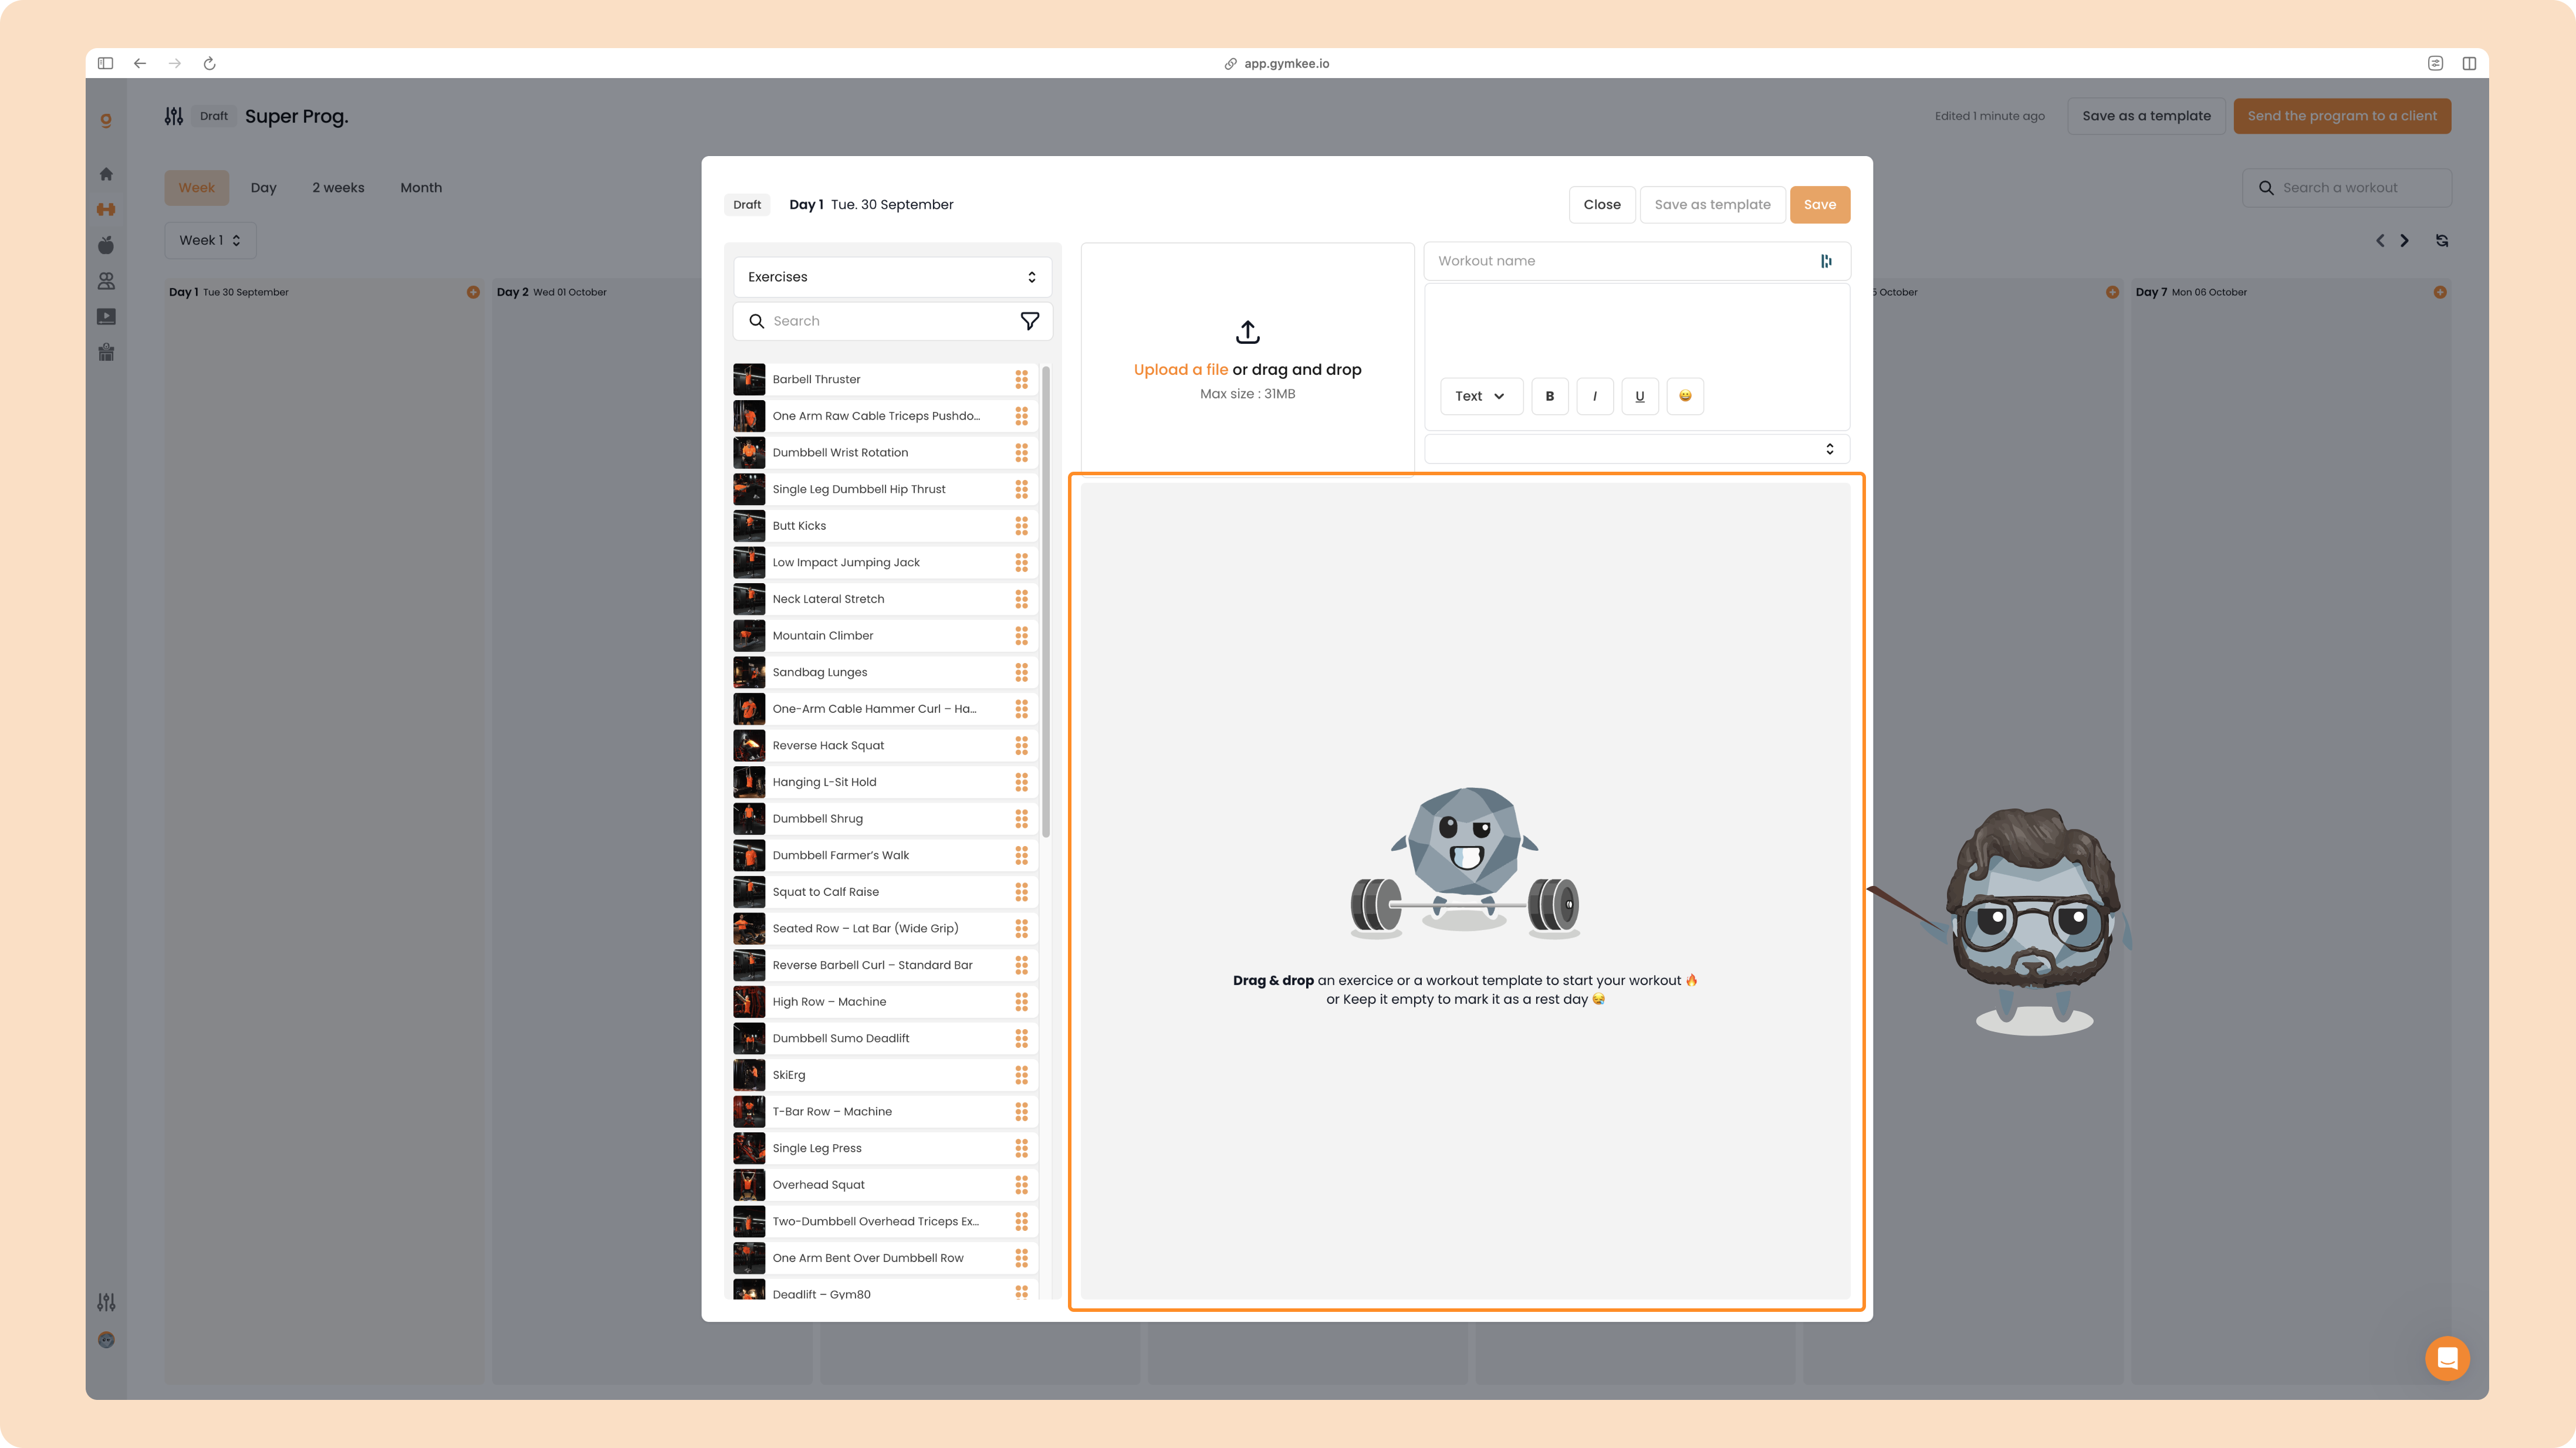Viewport: 2576px width, 1448px height.
Task: Grab the drag handle for Dumbbell Shrug
Action: coord(1021,819)
